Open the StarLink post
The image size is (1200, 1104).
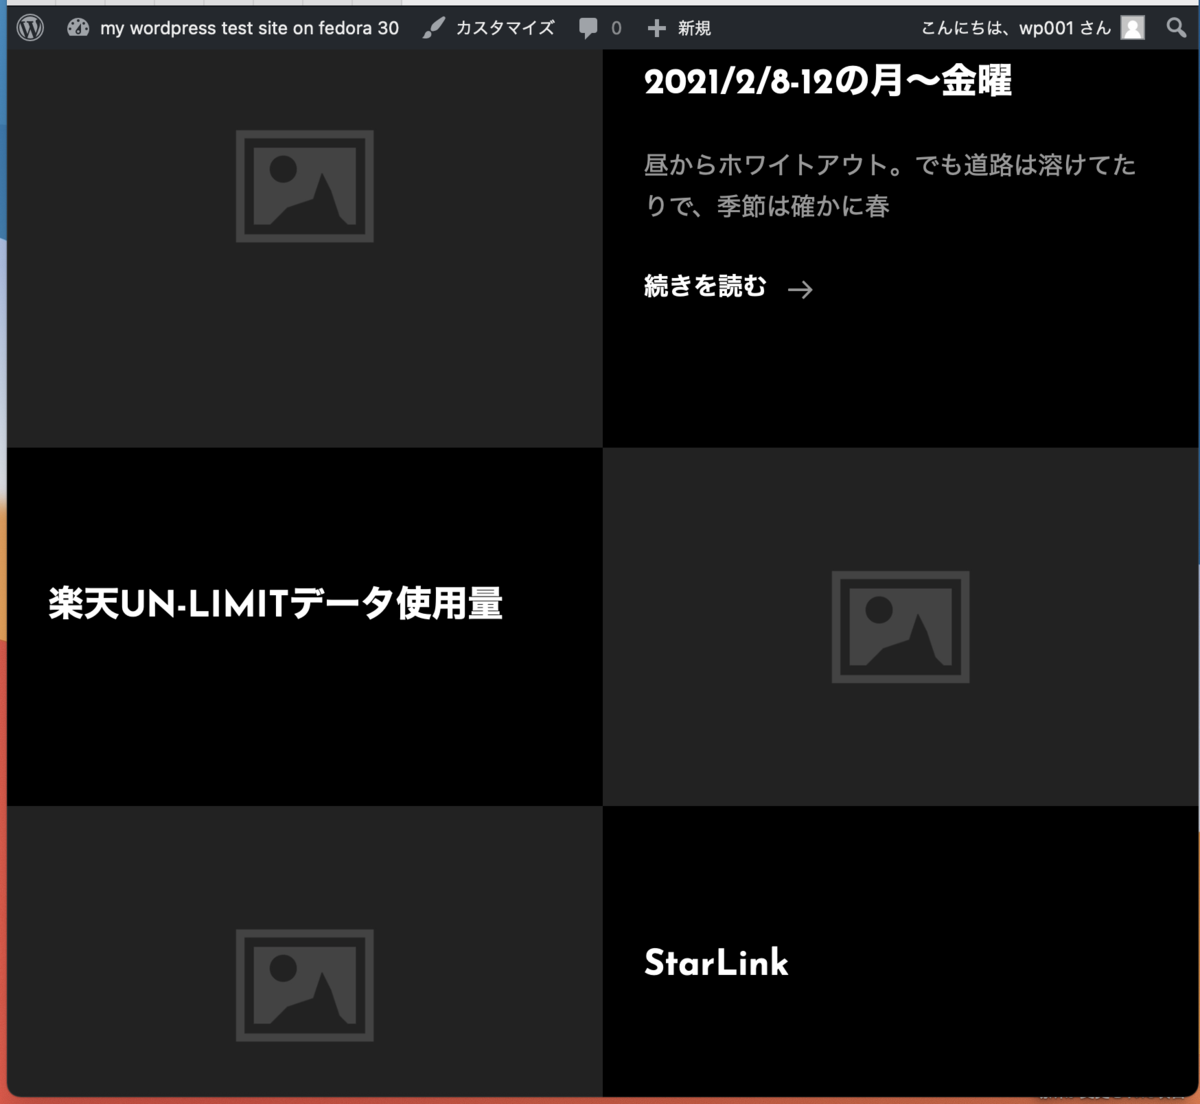click(x=716, y=963)
